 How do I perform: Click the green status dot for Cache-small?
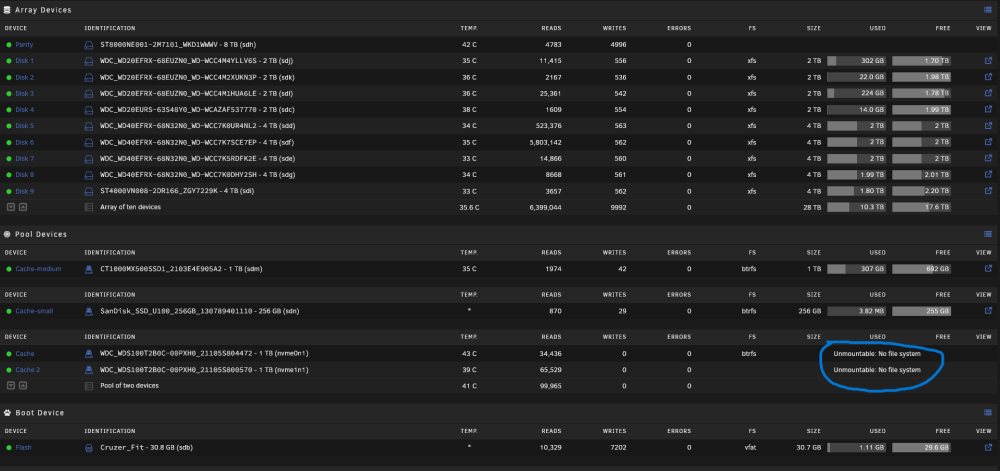[9, 311]
